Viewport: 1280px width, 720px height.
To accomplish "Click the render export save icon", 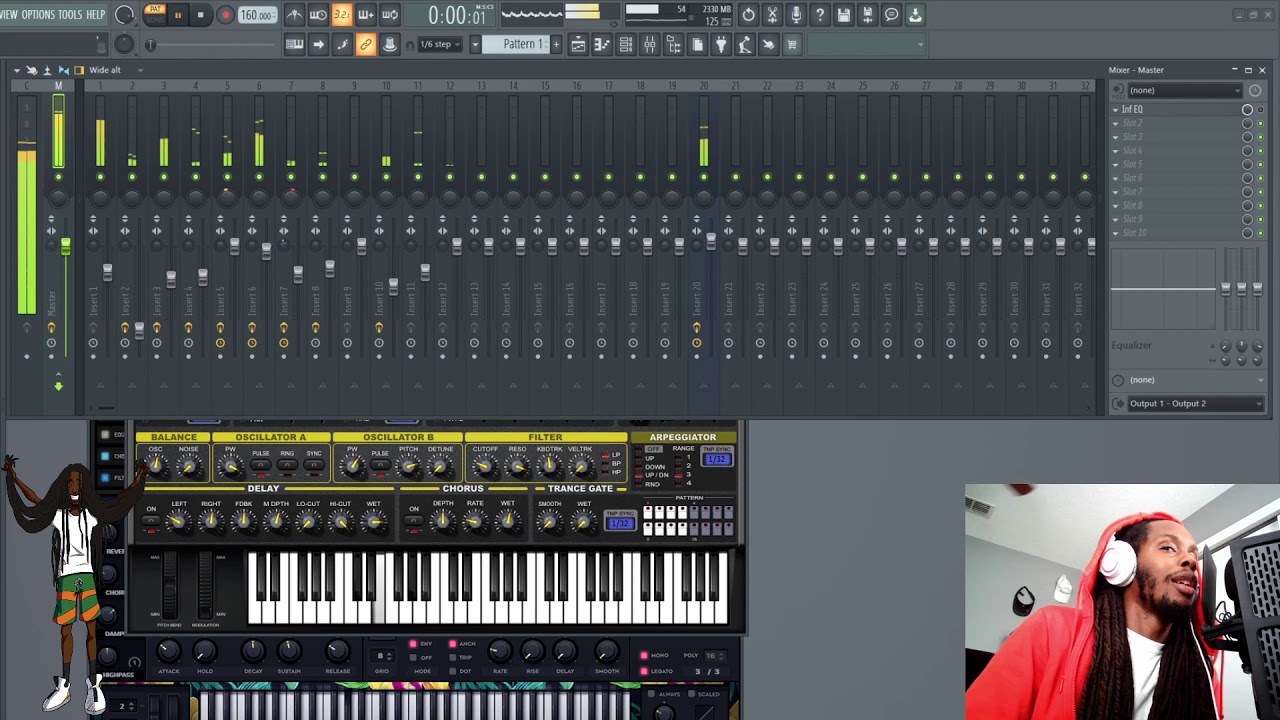I will pyautogui.click(x=868, y=15).
